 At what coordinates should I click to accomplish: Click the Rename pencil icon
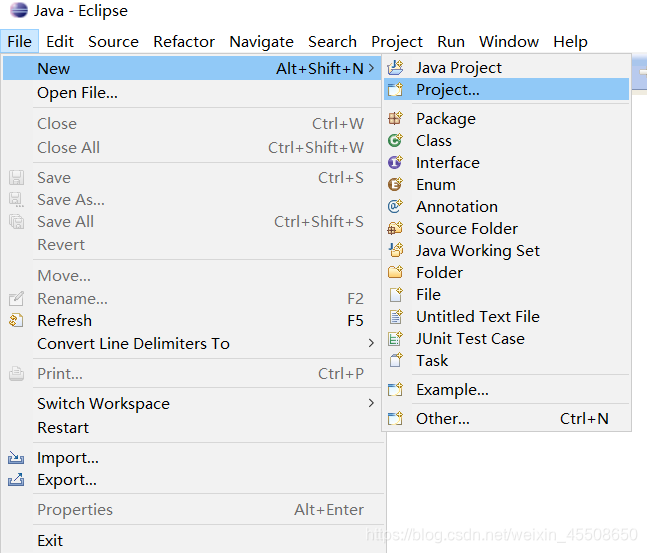click(16, 298)
